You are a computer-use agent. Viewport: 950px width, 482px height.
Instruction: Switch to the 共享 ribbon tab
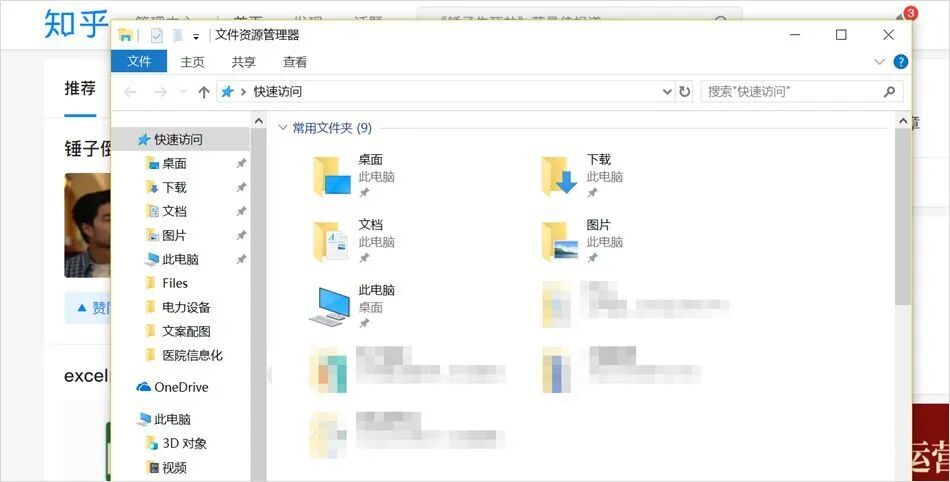point(244,62)
